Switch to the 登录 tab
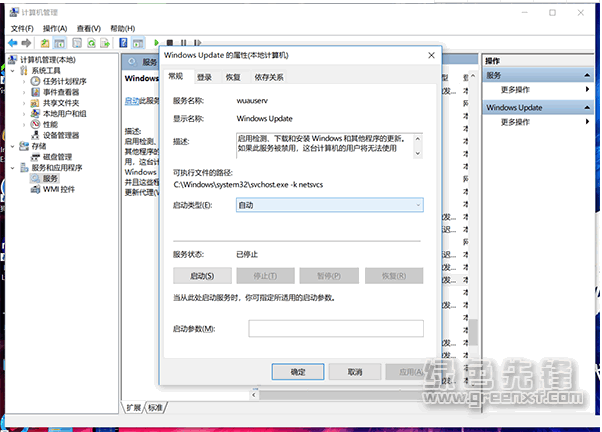 coord(204,77)
